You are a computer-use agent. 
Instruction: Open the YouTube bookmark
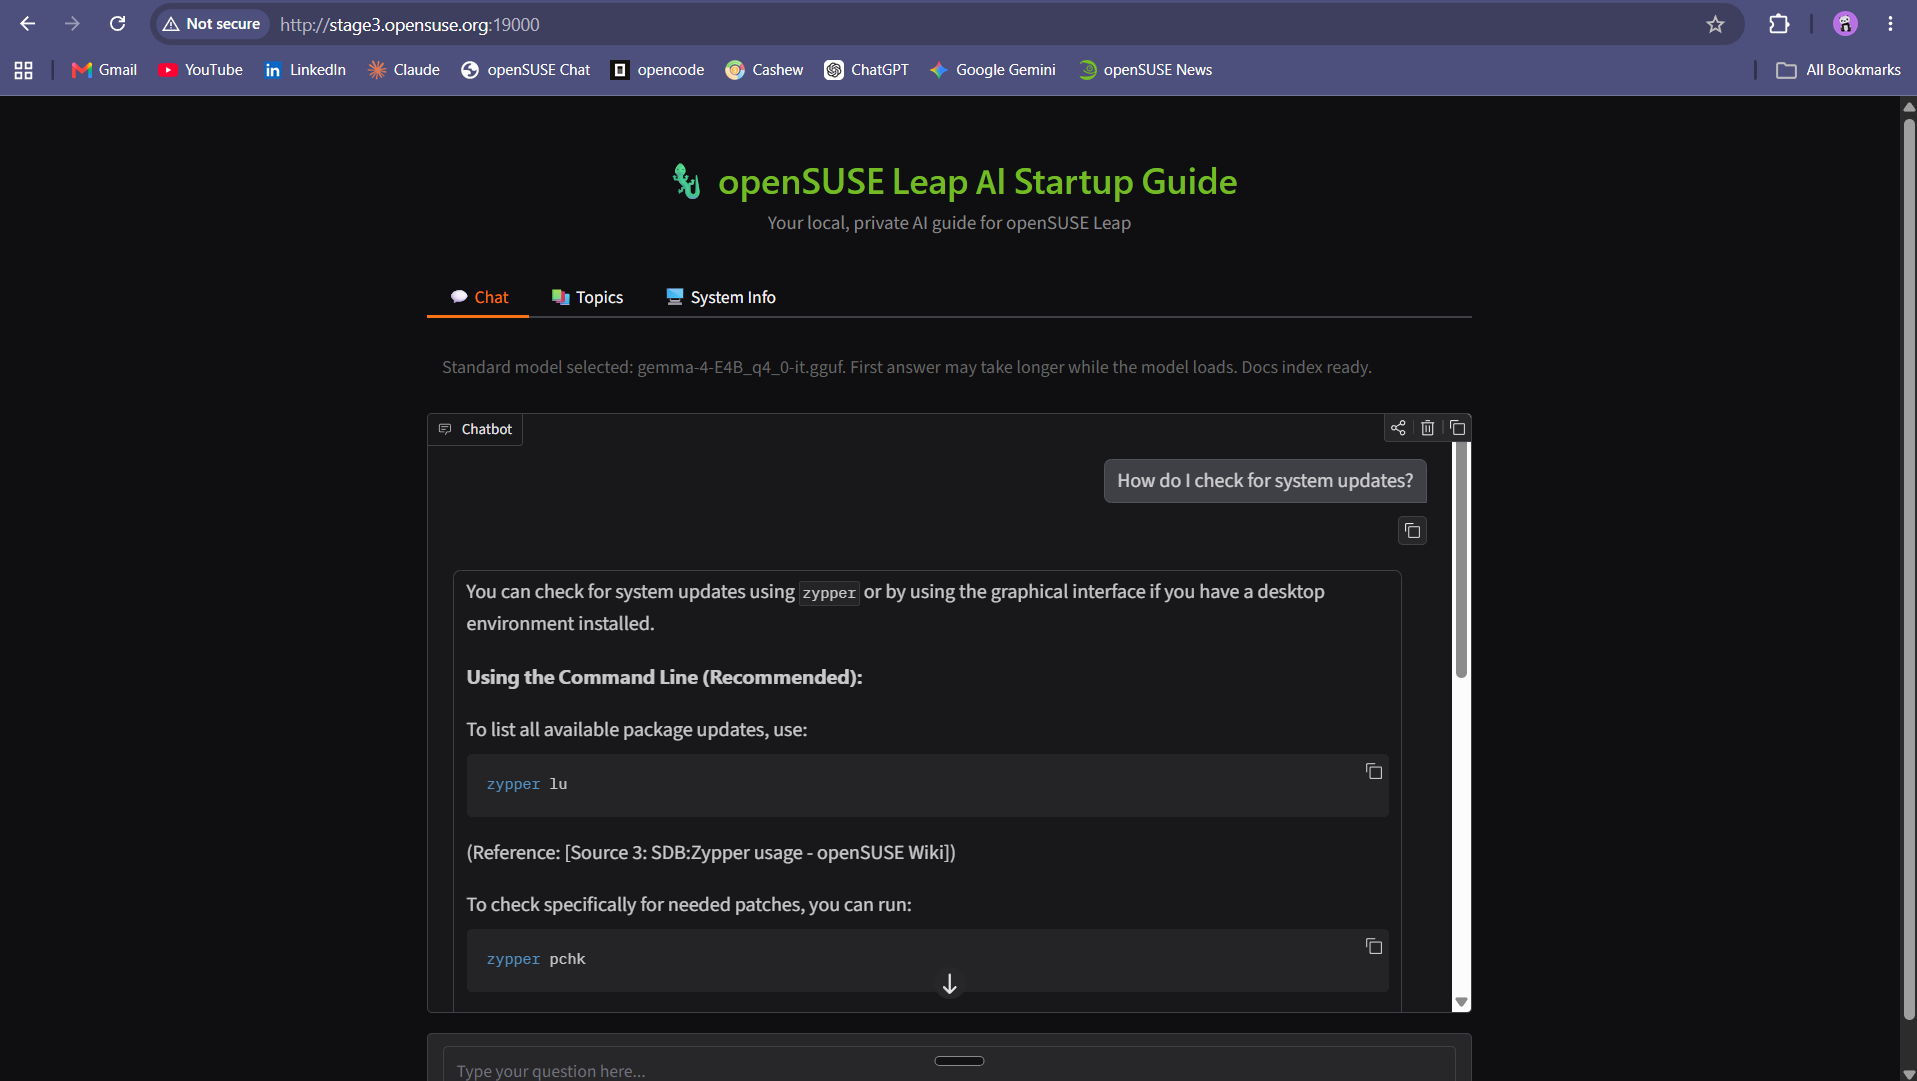(x=201, y=70)
